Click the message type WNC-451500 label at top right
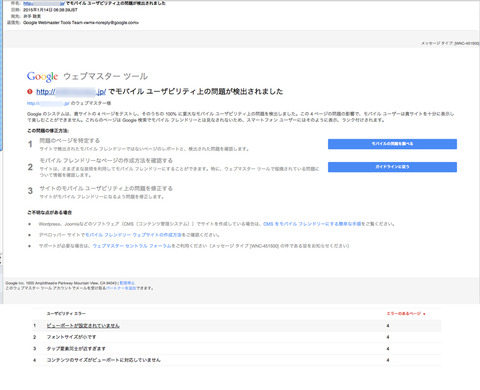This screenshot has width=480, height=390. pyautogui.click(x=450, y=44)
